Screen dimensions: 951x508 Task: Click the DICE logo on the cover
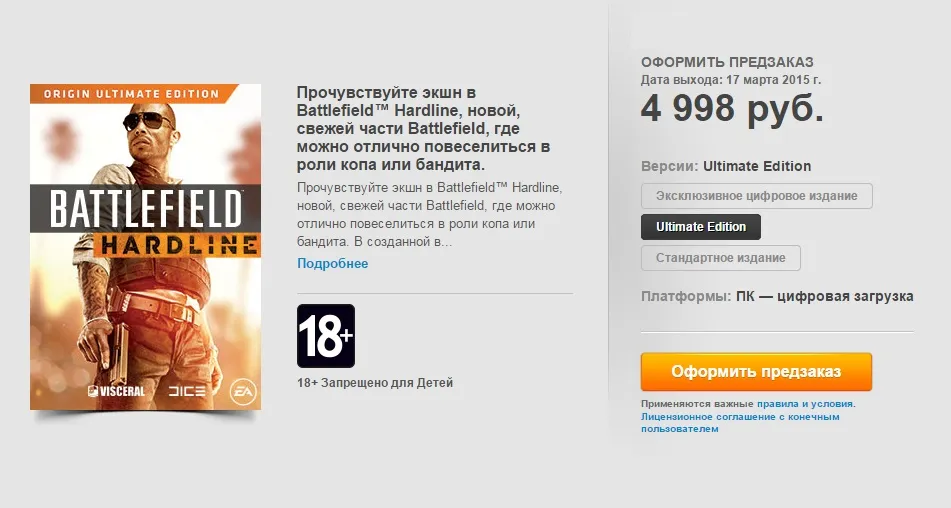[187, 391]
